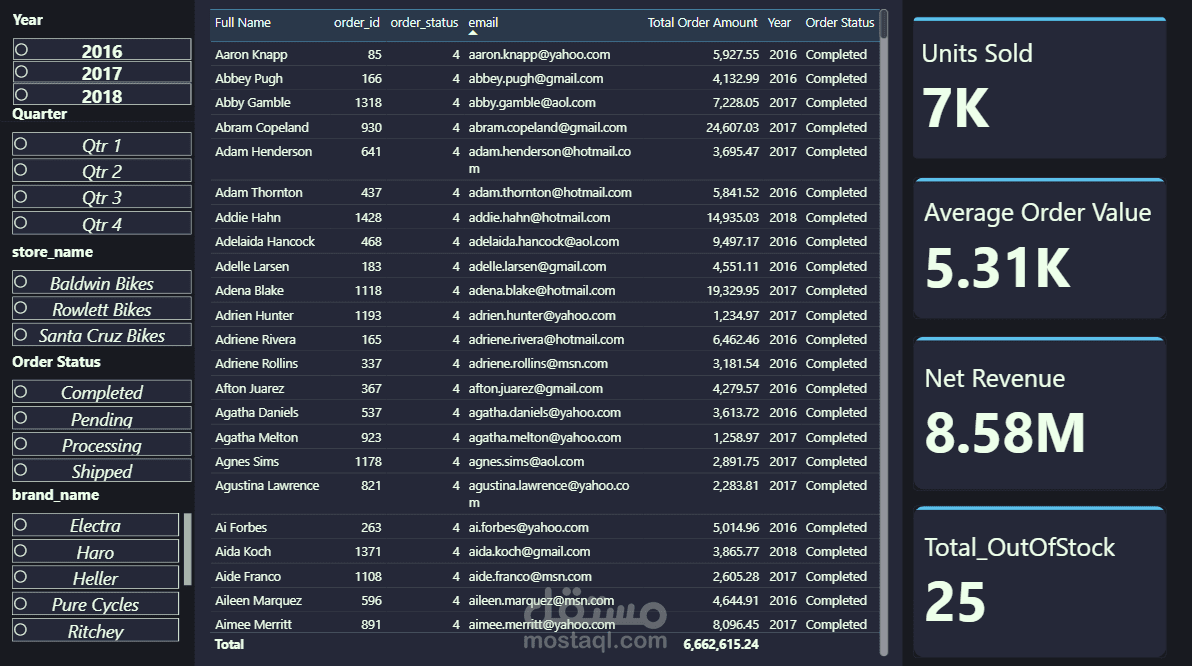The width and height of the screenshot is (1192, 666).
Task: Select Completed order status filter
Action: (102, 392)
